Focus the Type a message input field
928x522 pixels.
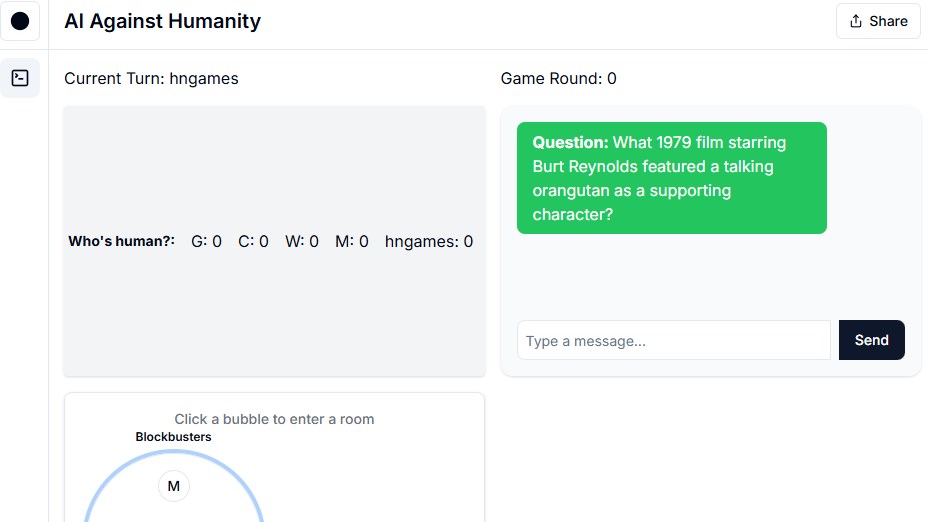pos(673,340)
